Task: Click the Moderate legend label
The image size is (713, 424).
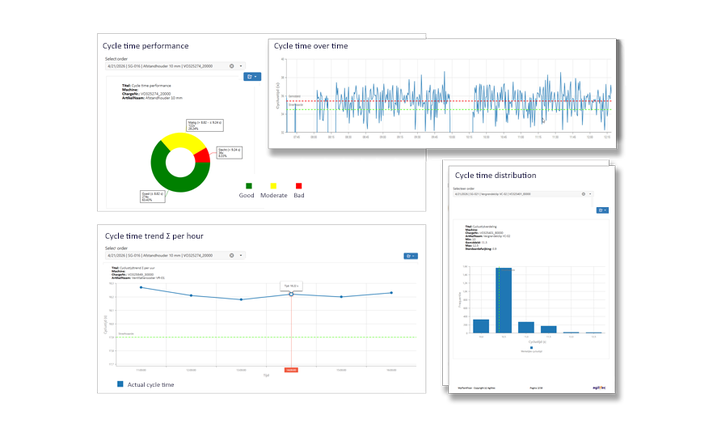Action: [x=274, y=195]
